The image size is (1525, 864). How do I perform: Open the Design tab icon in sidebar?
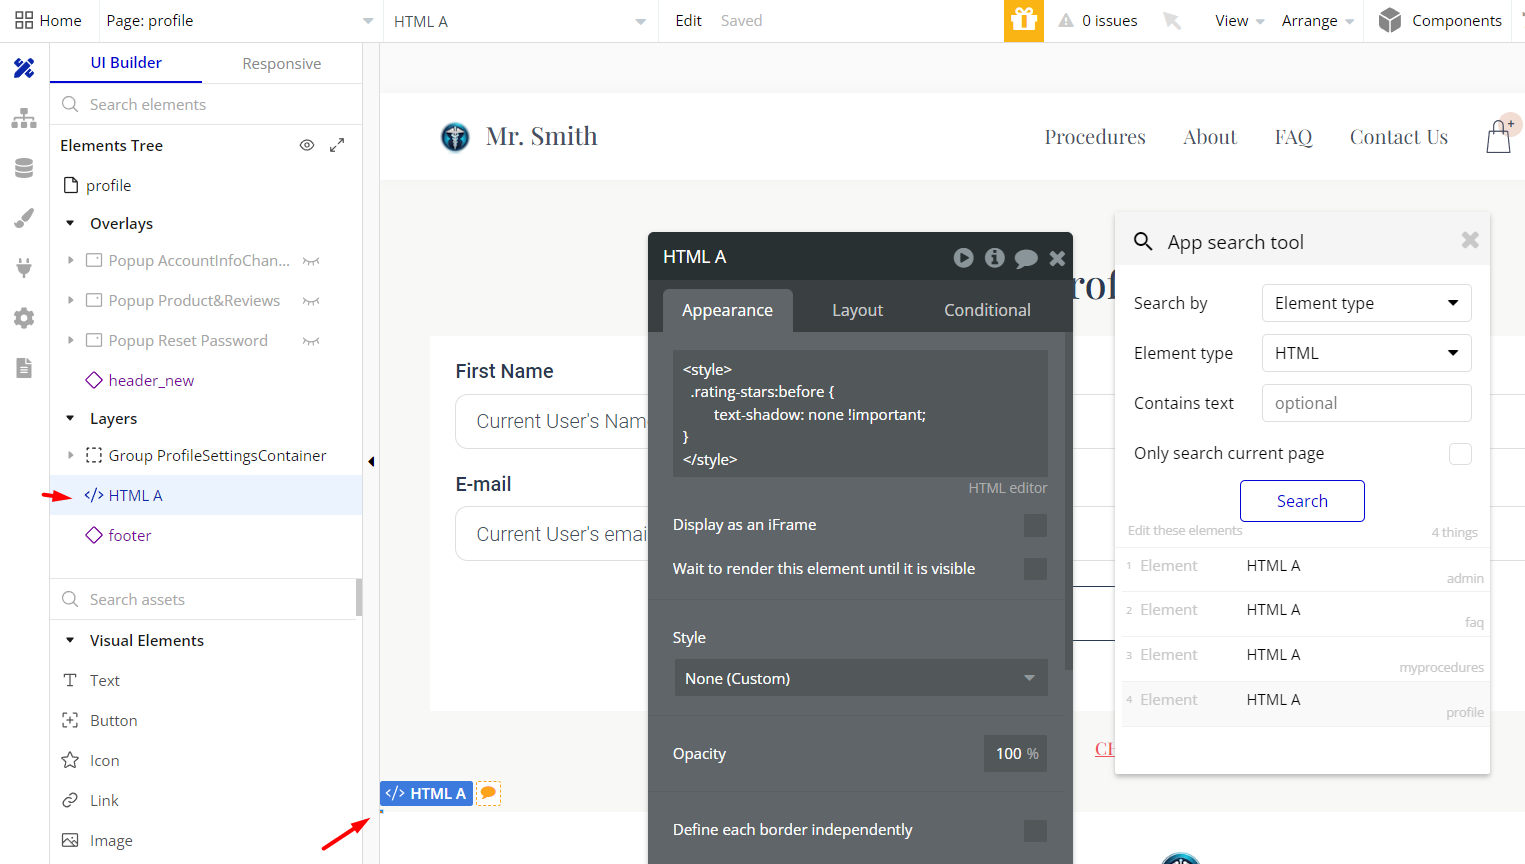tap(24, 68)
